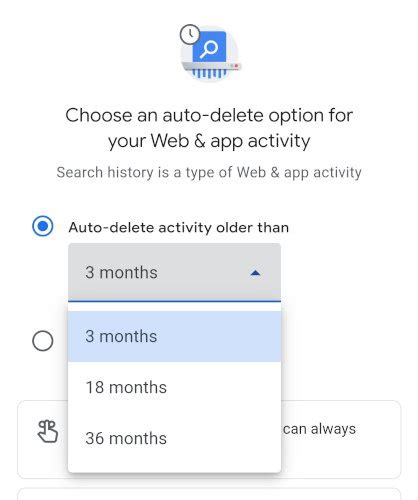Click the "Auto-delete activity older than" label text
This screenshot has width=418, height=500.
click(179, 228)
